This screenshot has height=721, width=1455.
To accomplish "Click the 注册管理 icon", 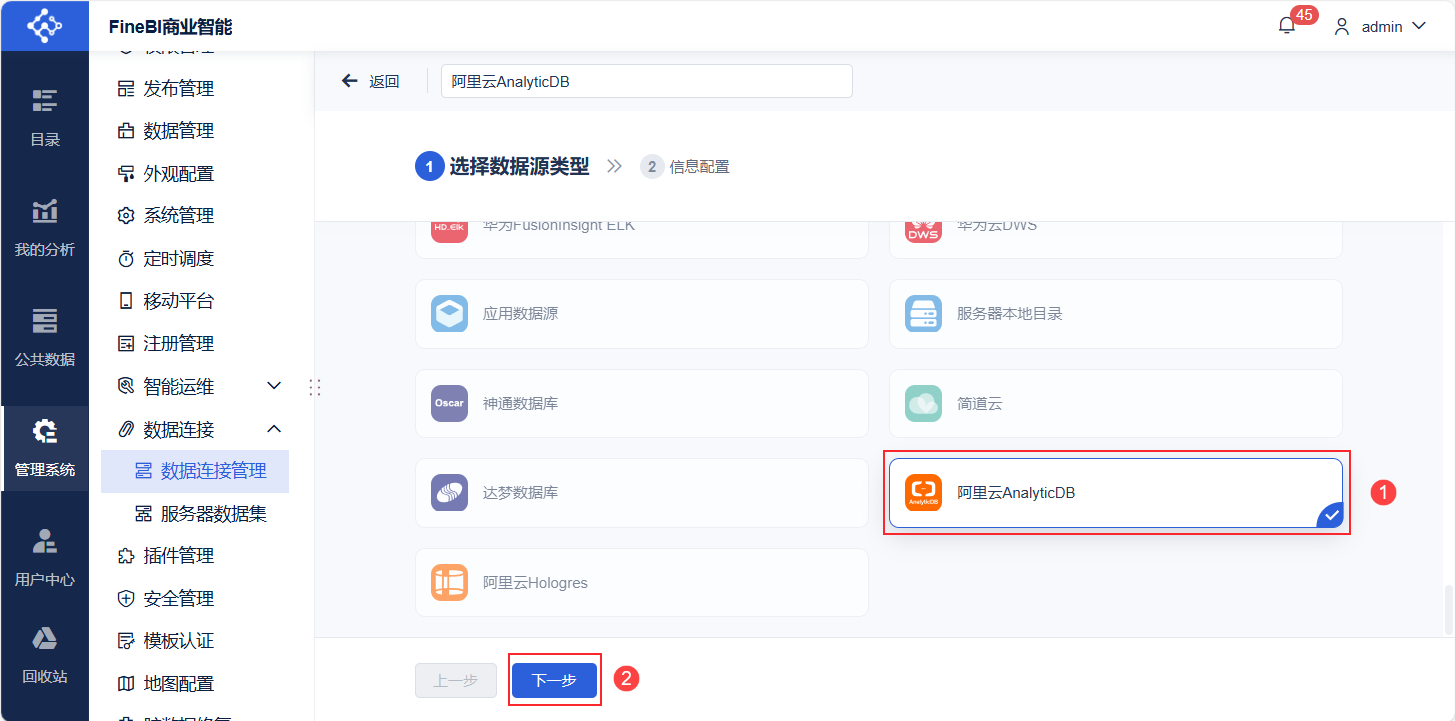I will (126, 344).
